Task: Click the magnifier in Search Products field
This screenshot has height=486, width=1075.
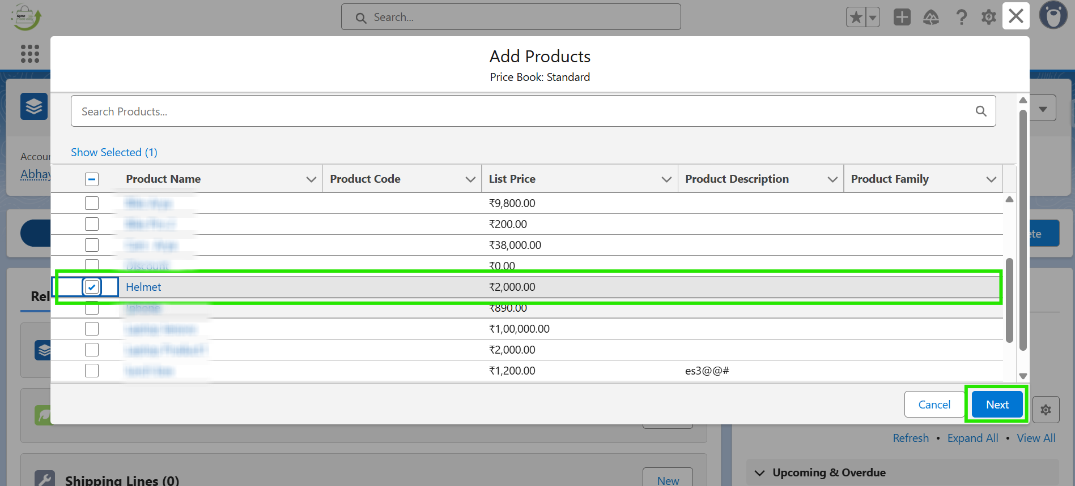Action: pyautogui.click(x=981, y=111)
